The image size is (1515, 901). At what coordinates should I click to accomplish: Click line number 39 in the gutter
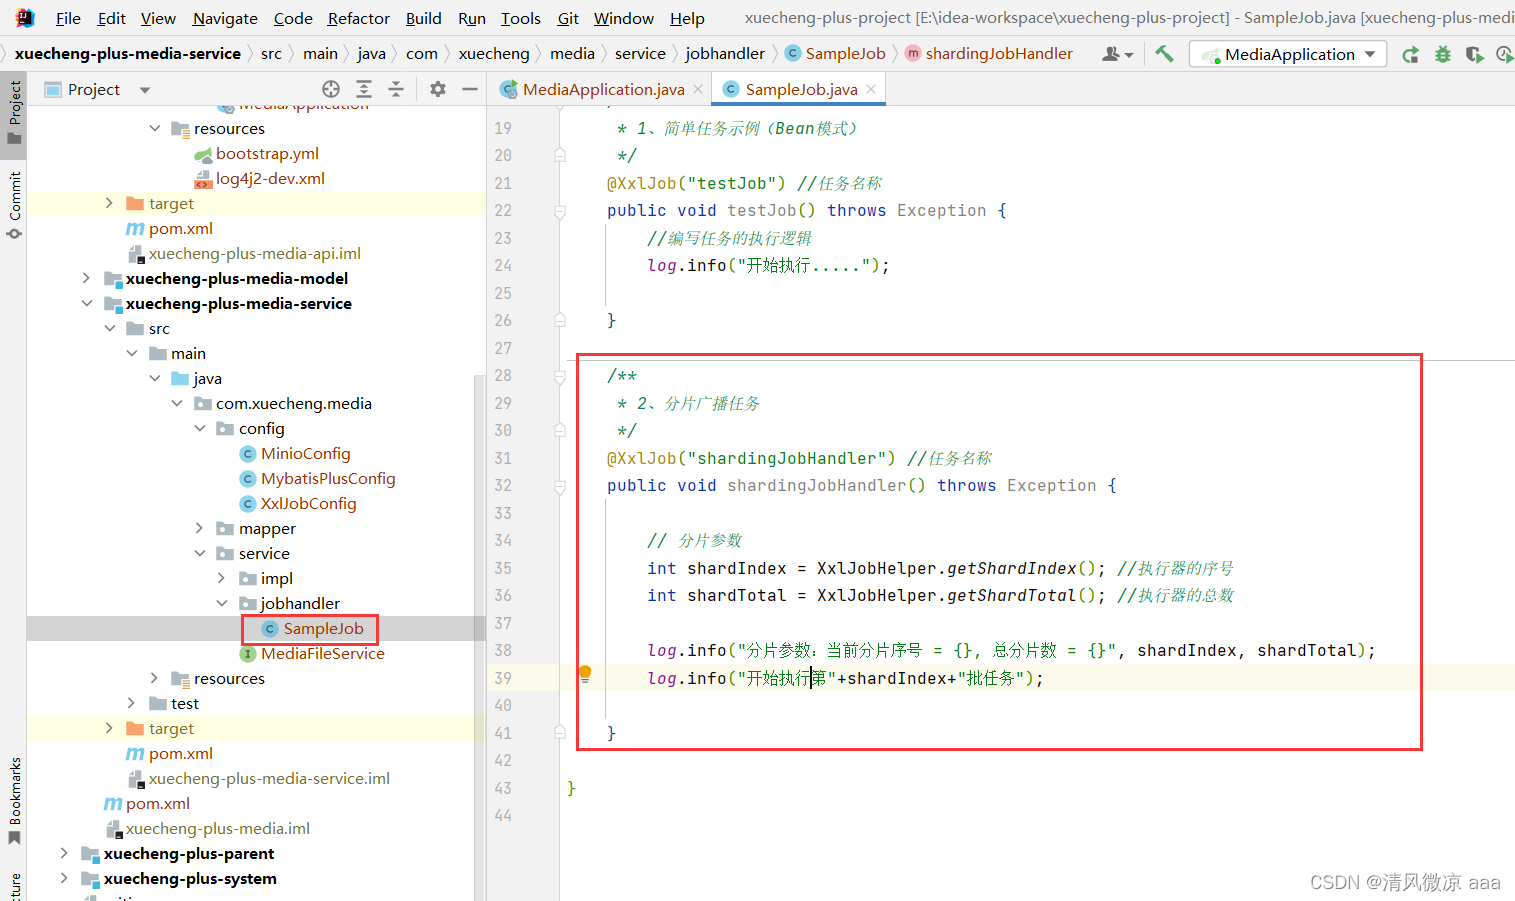pyautogui.click(x=503, y=678)
